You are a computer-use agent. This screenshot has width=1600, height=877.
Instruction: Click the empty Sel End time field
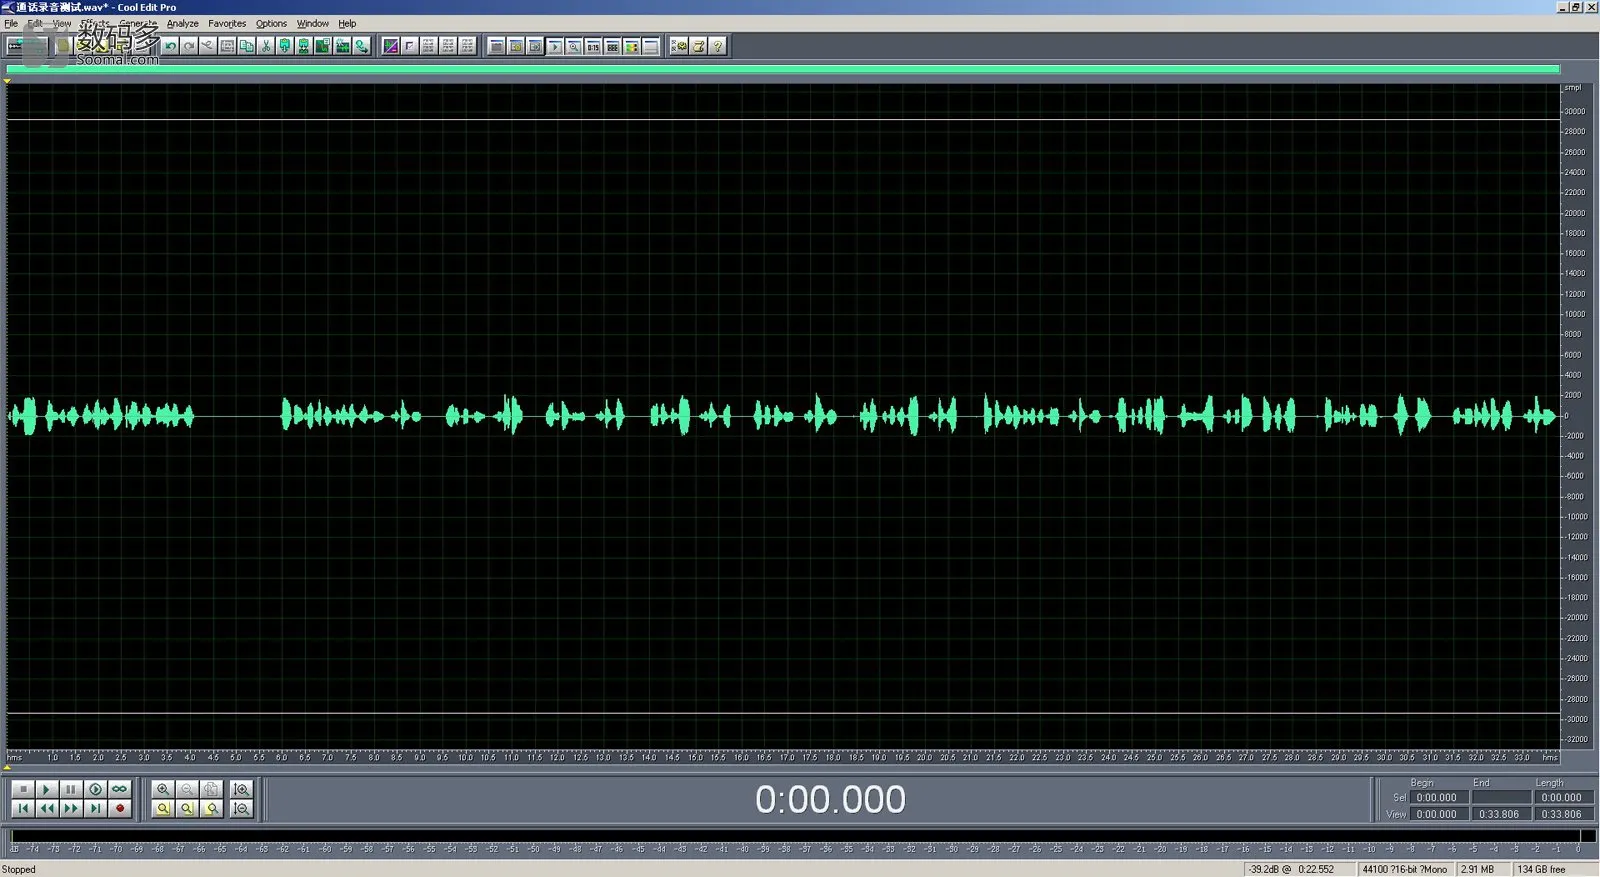pos(1500,798)
